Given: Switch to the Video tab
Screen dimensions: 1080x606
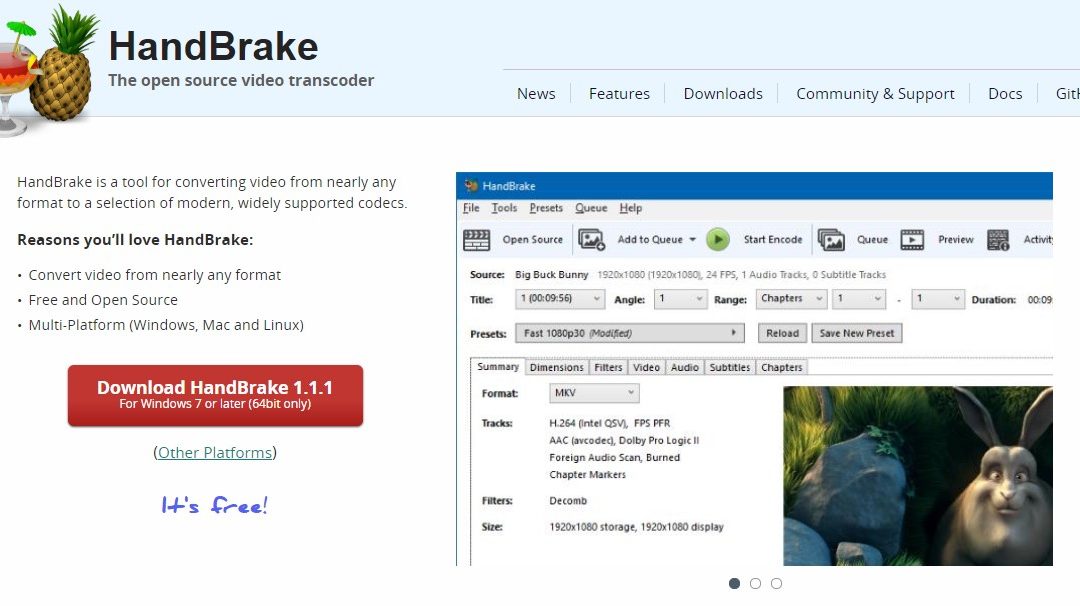Looking at the screenshot, I should tap(646, 367).
